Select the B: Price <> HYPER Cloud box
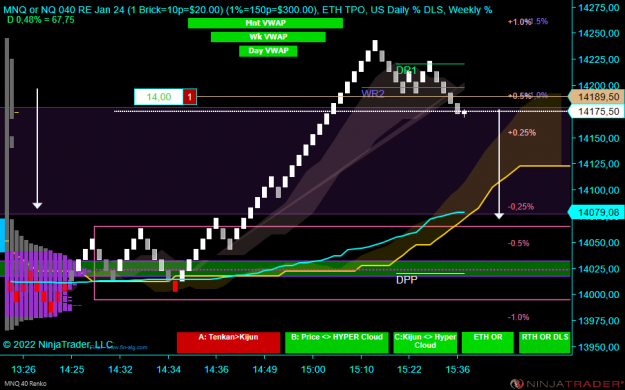This screenshot has width=625, height=390. point(337,342)
